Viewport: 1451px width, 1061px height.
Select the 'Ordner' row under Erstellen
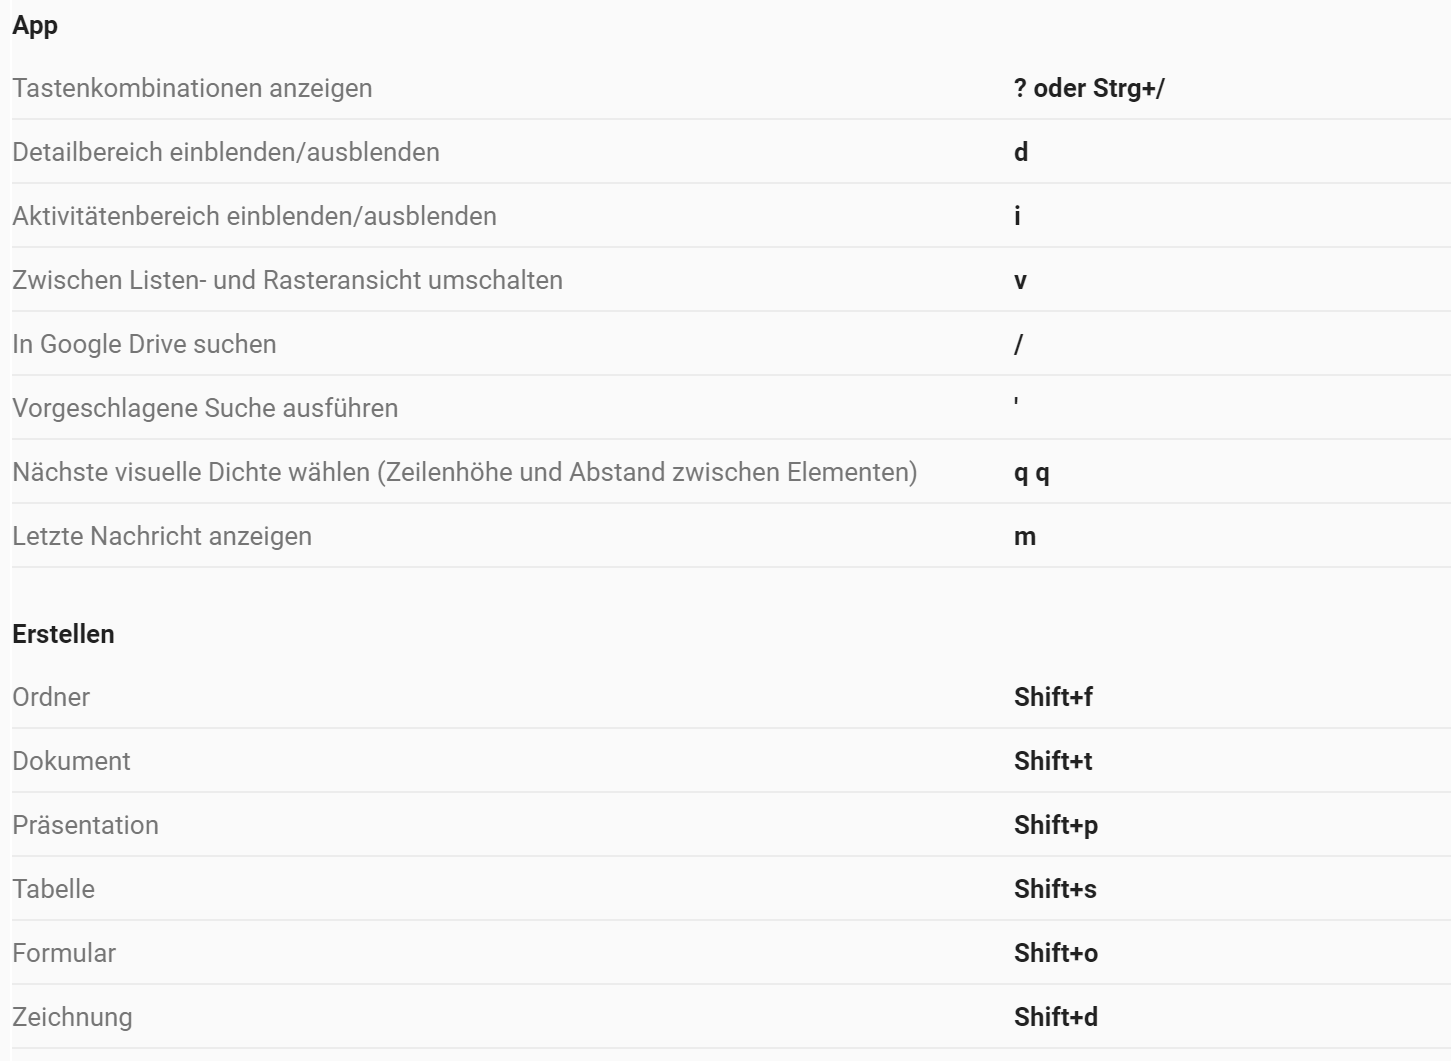coord(51,697)
